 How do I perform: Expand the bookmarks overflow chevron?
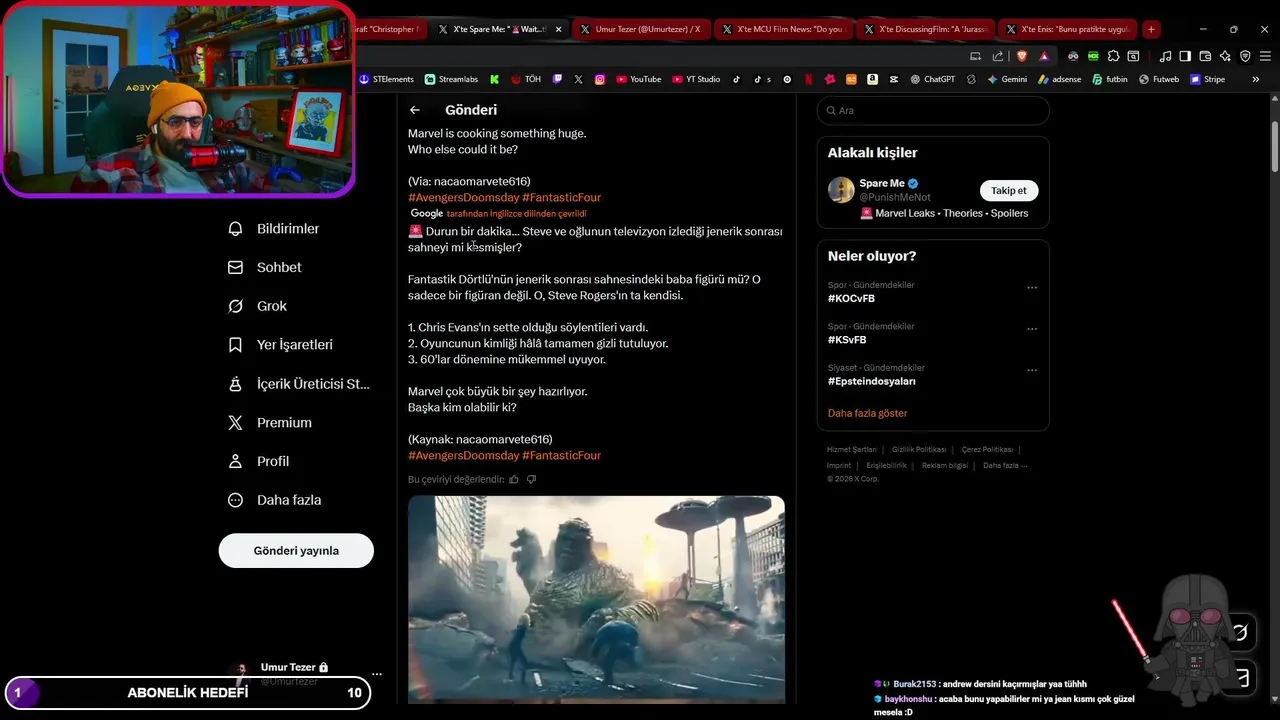tap(1255, 79)
